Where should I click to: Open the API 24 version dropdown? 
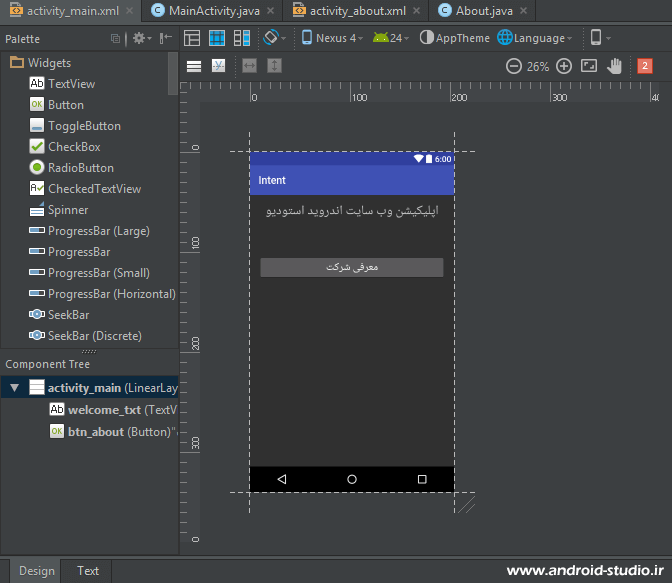(x=391, y=38)
